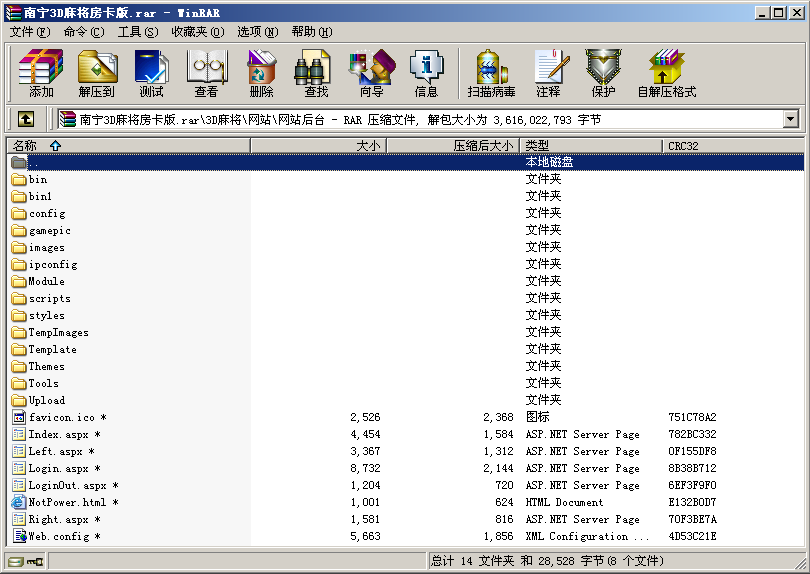
Task: Select the Themes folder in list
Action: [x=46, y=366]
